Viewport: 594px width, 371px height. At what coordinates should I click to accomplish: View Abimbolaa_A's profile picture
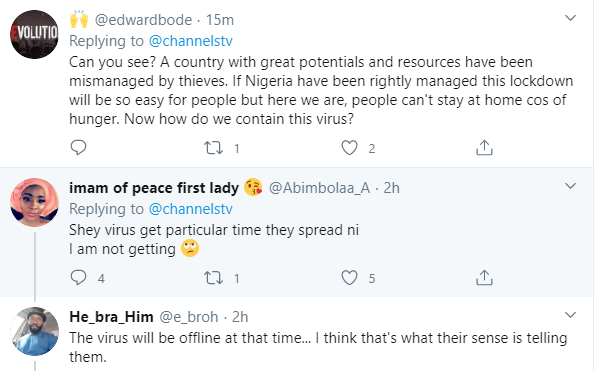pyautogui.click(x=34, y=202)
